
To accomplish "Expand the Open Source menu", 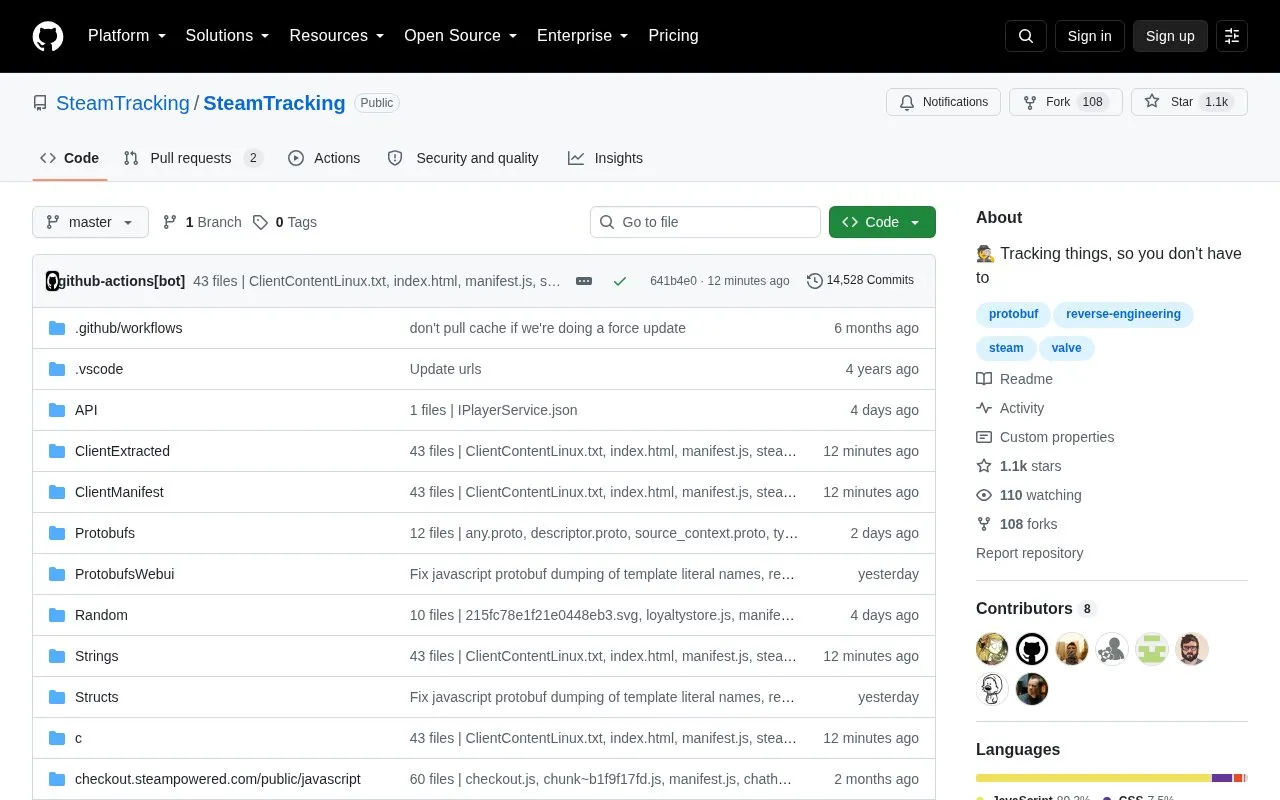I will click(461, 36).
